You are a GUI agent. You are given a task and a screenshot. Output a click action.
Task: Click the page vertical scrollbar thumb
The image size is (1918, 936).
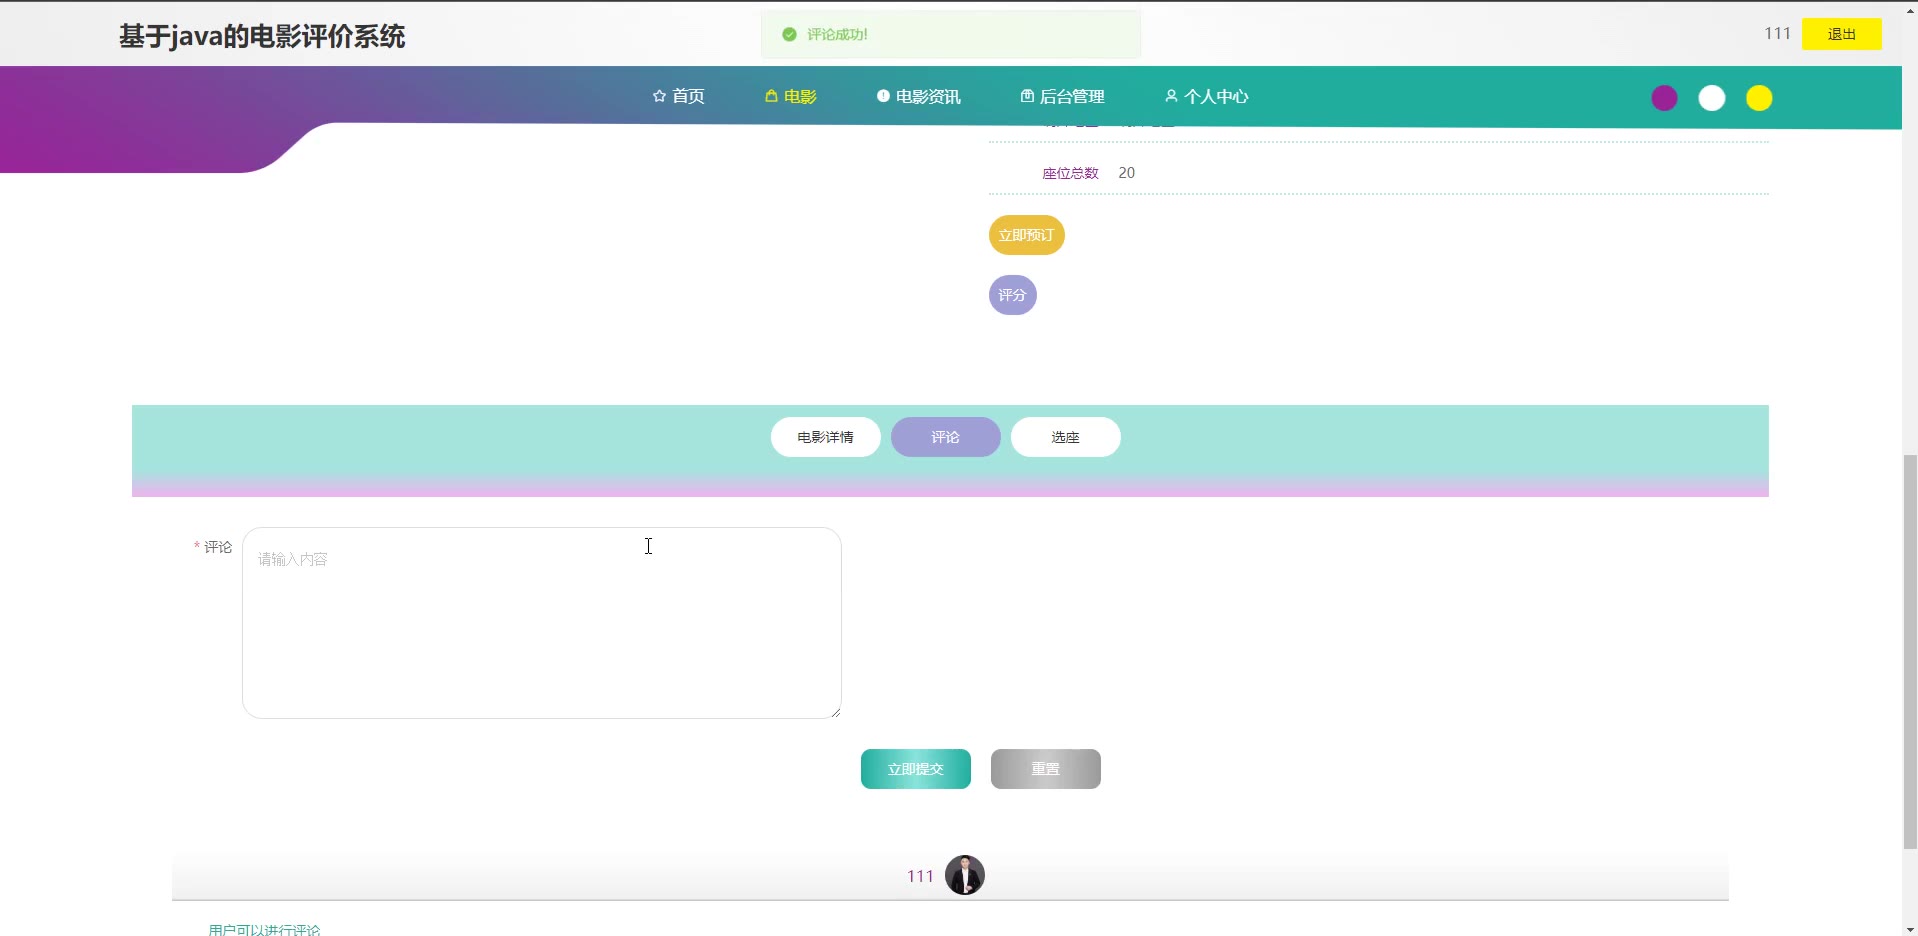coord(1910,652)
